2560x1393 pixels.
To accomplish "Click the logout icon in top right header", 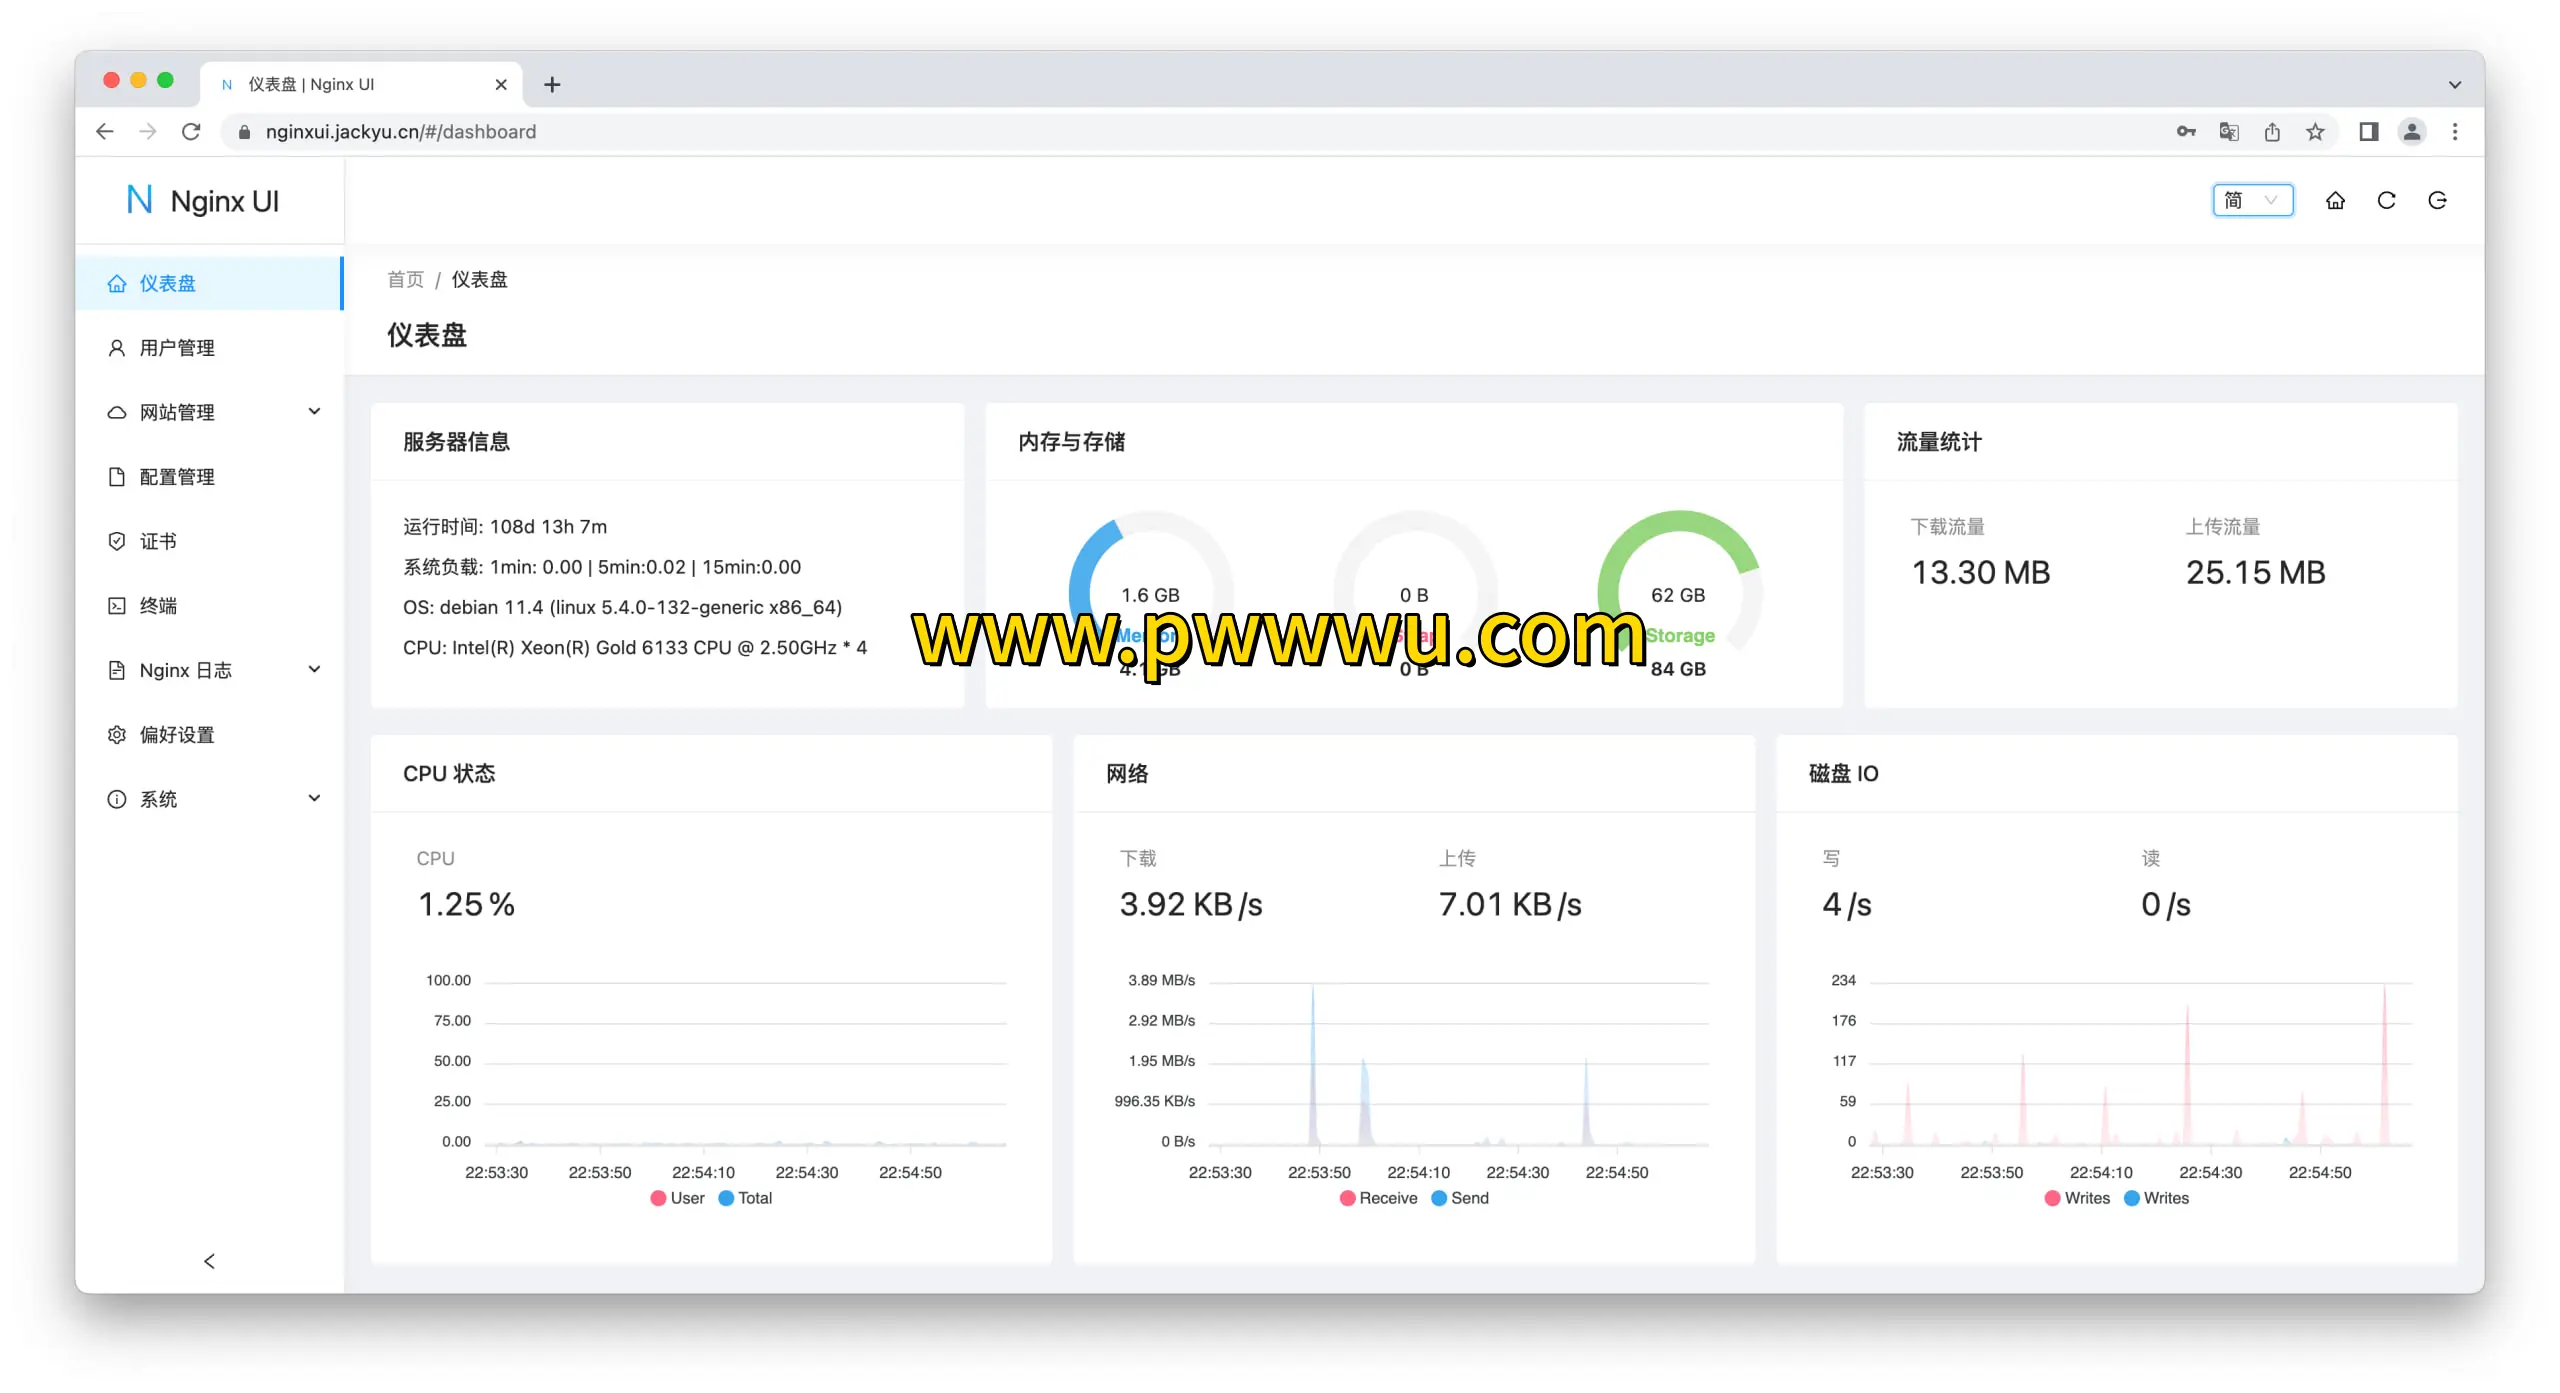I will click(x=2437, y=201).
